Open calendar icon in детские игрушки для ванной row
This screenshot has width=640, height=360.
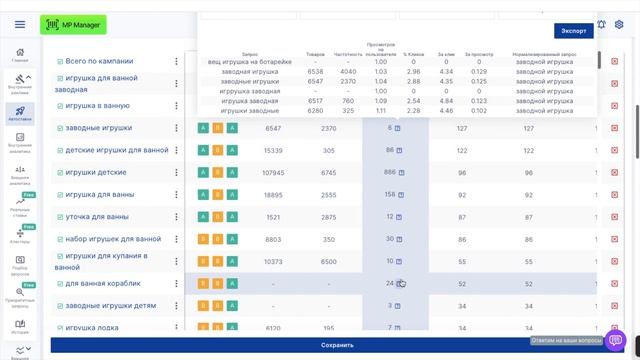(399, 150)
